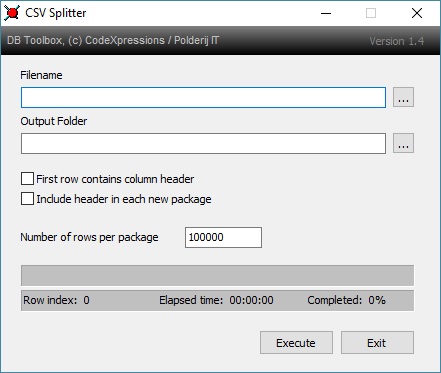Enable First row contains column header
The width and height of the screenshot is (441, 373).
coord(27,179)
